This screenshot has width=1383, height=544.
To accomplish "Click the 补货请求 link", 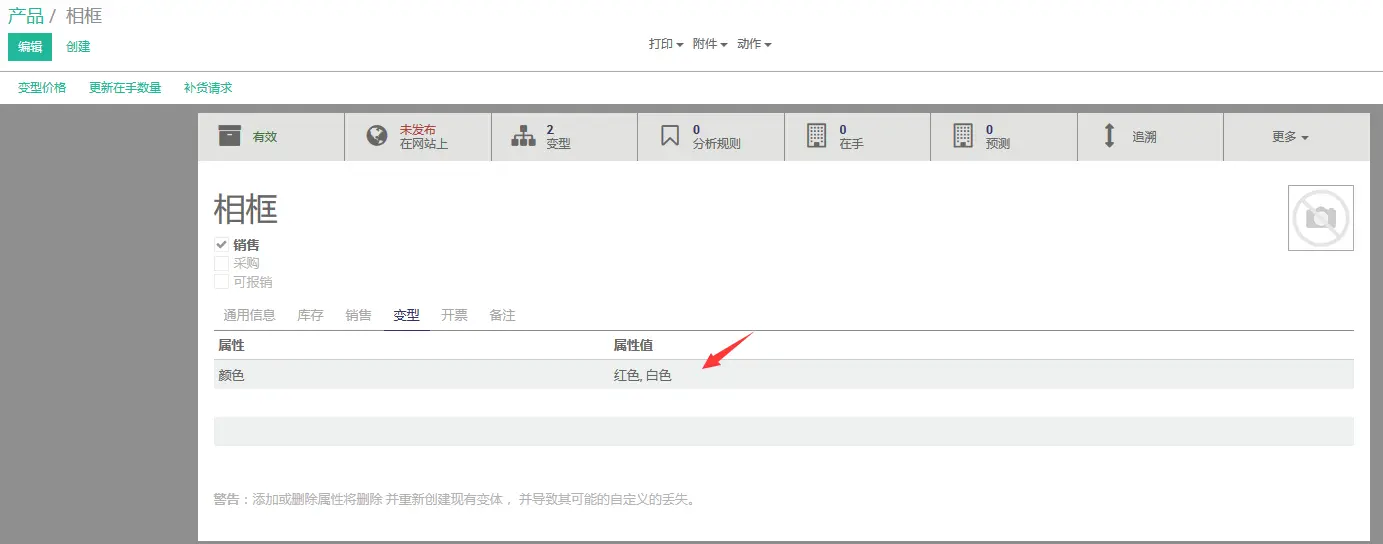I will click(208, 88).
